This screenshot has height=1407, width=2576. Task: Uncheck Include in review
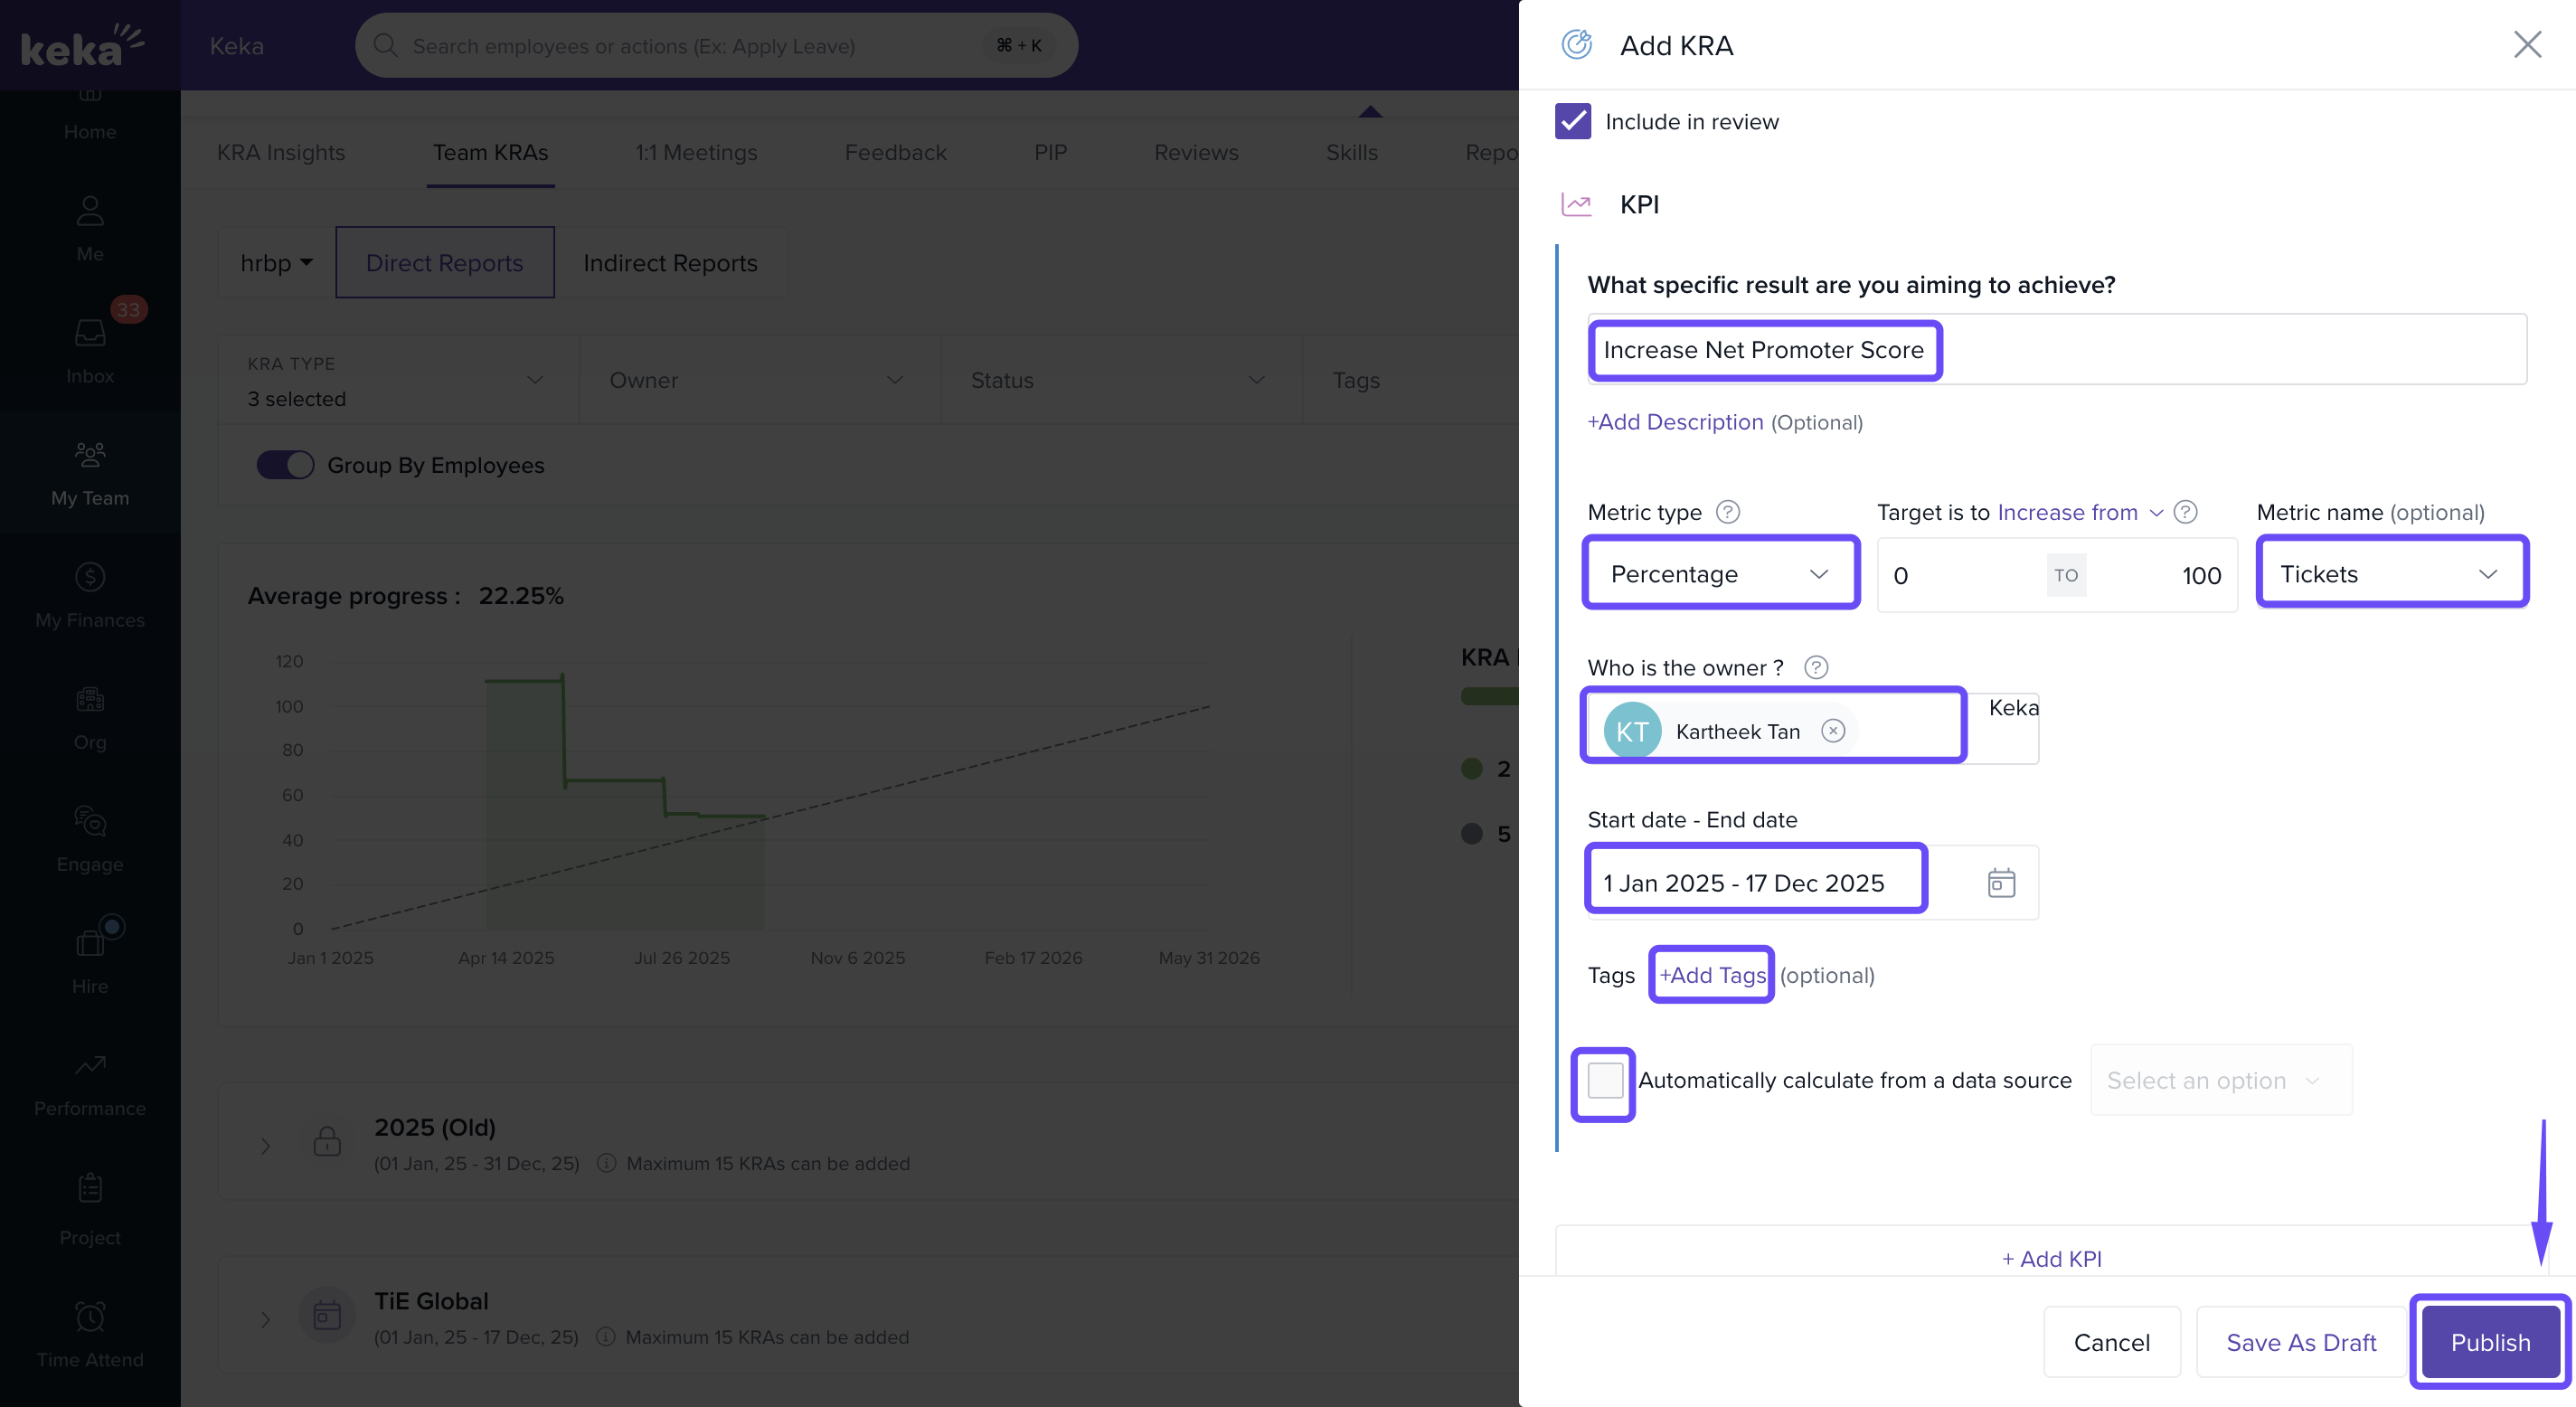1572,121
